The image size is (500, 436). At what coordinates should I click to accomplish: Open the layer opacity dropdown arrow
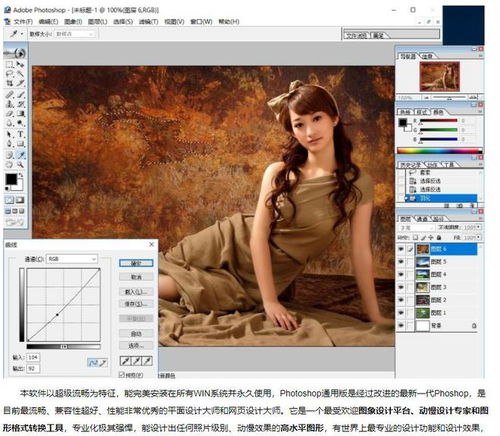click(479, 227)
